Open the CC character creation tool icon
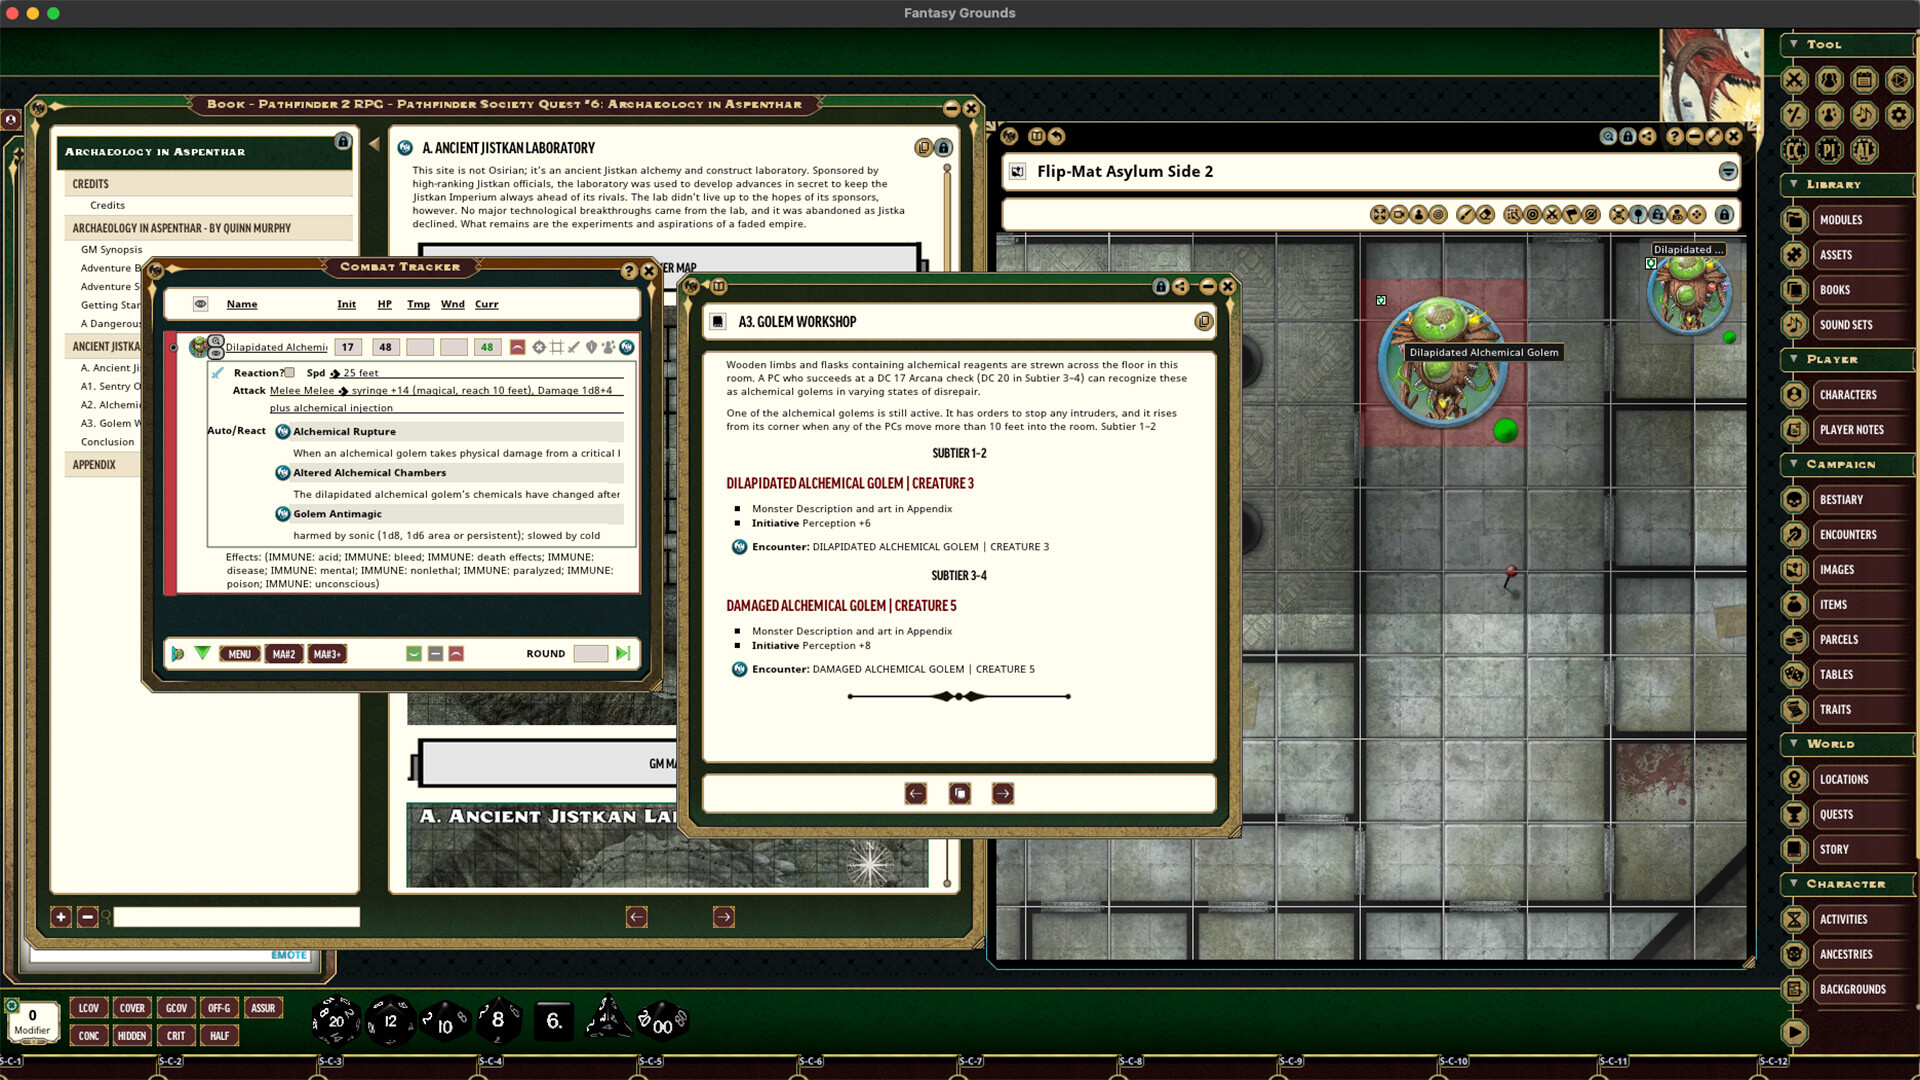The height and width of the screenshot is (1080, 1920). (x=1794, y=150)
